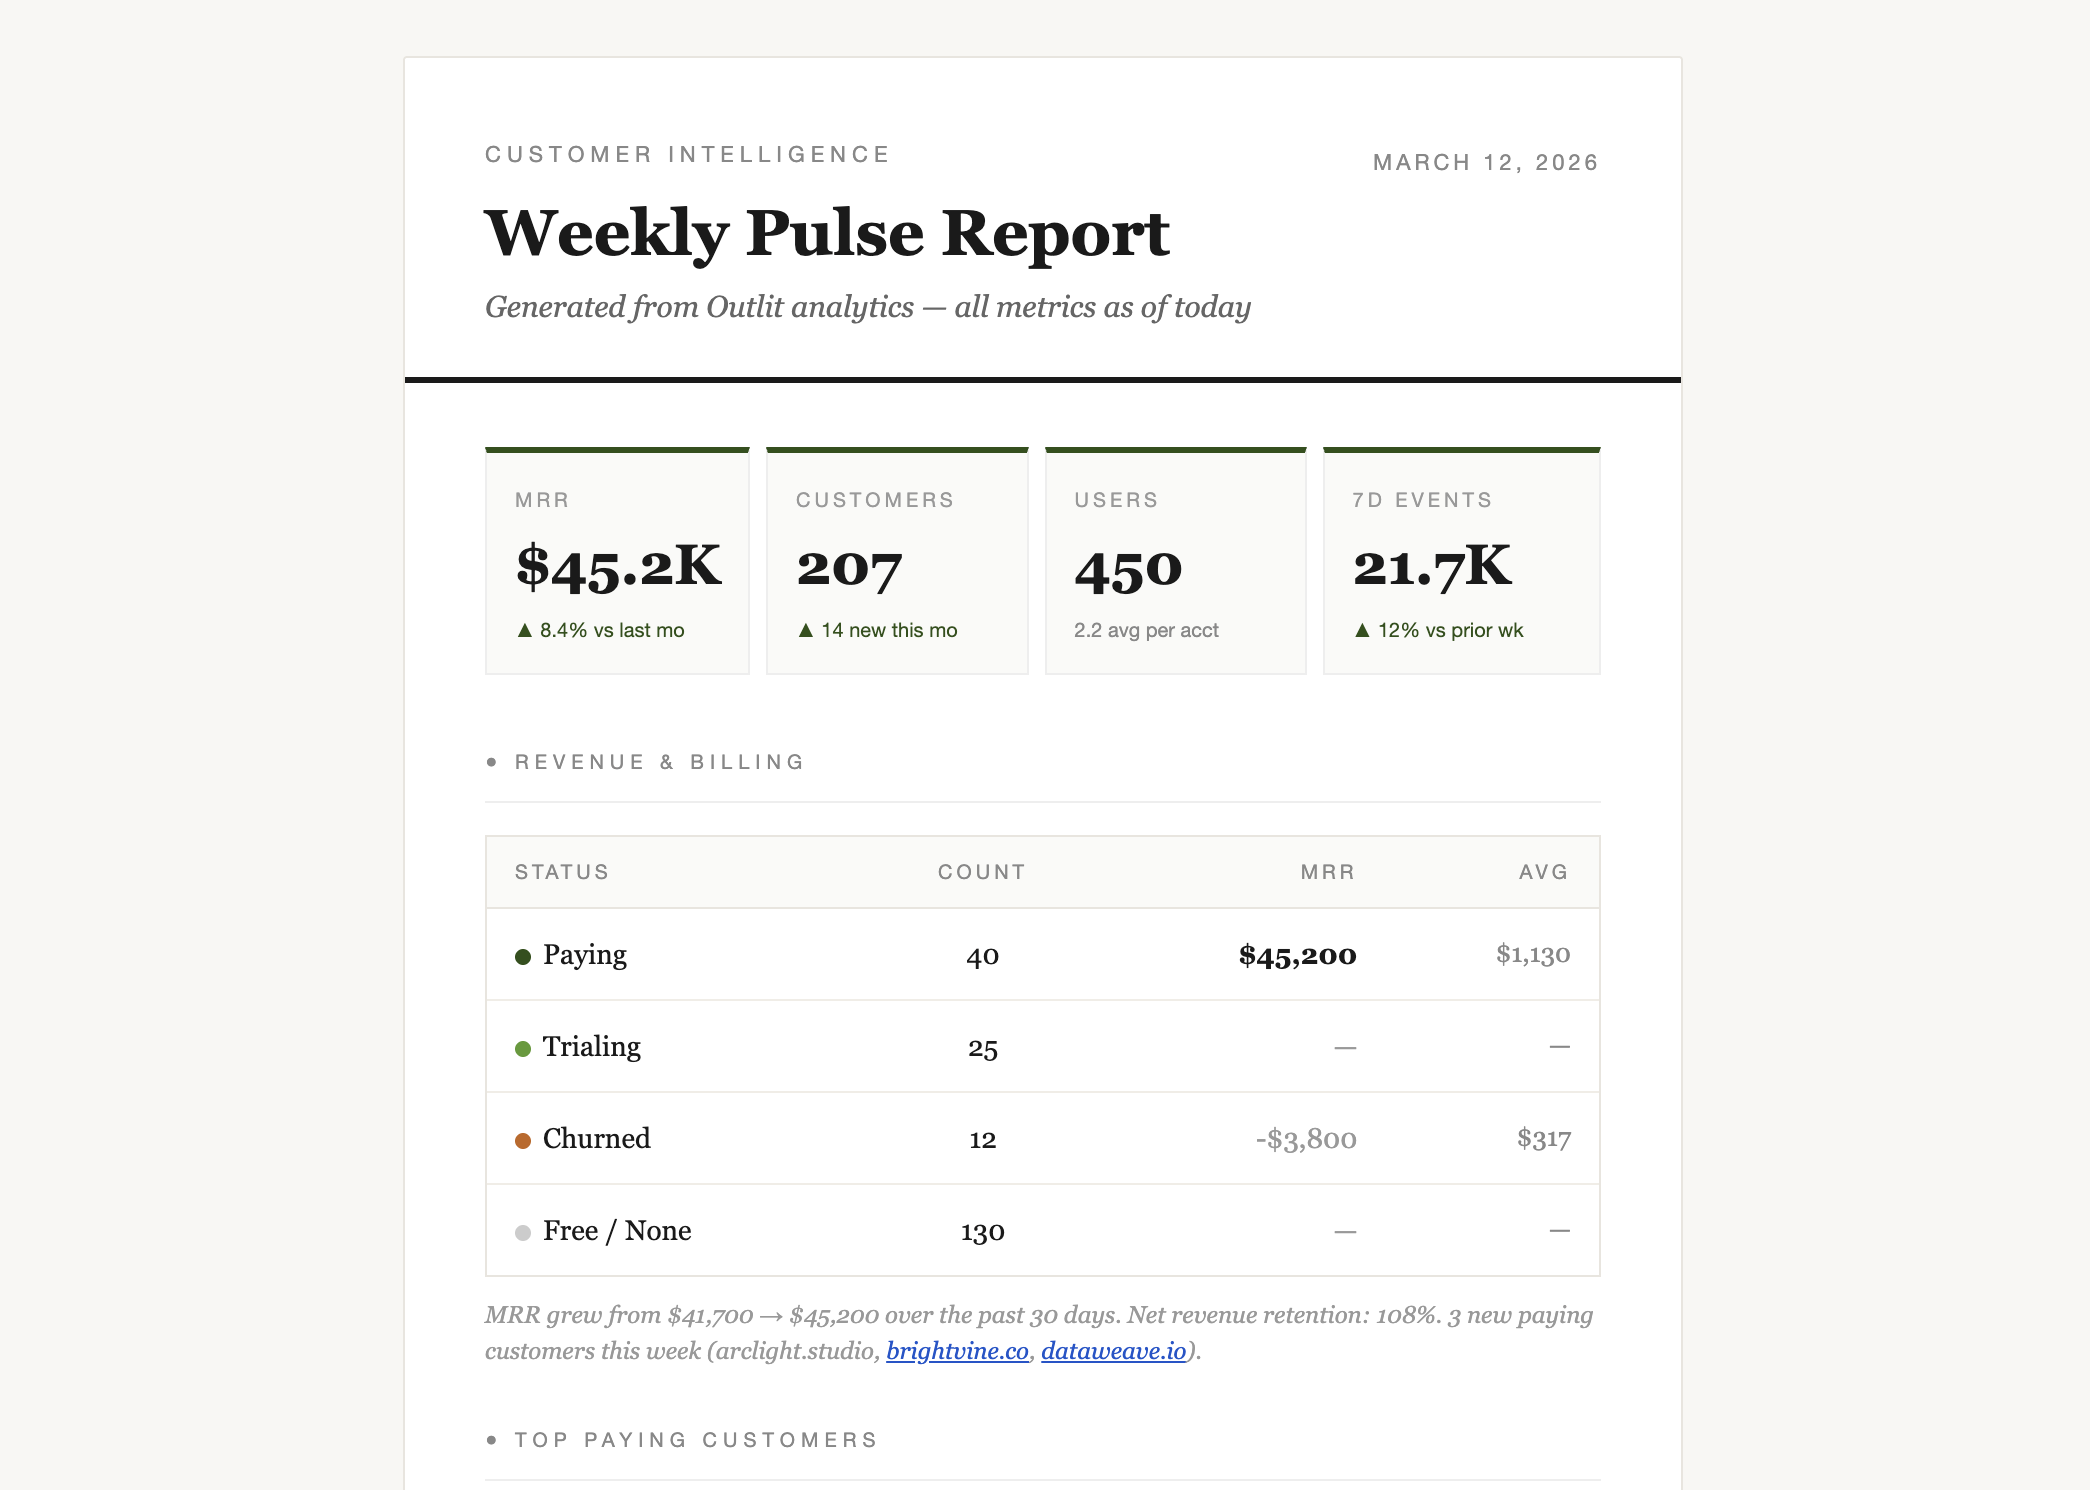The height and width of the screenshot is (1490, 2090).
Task: Click the up arrow beside 12% vs prior wk
Action: pos(1361,630)
